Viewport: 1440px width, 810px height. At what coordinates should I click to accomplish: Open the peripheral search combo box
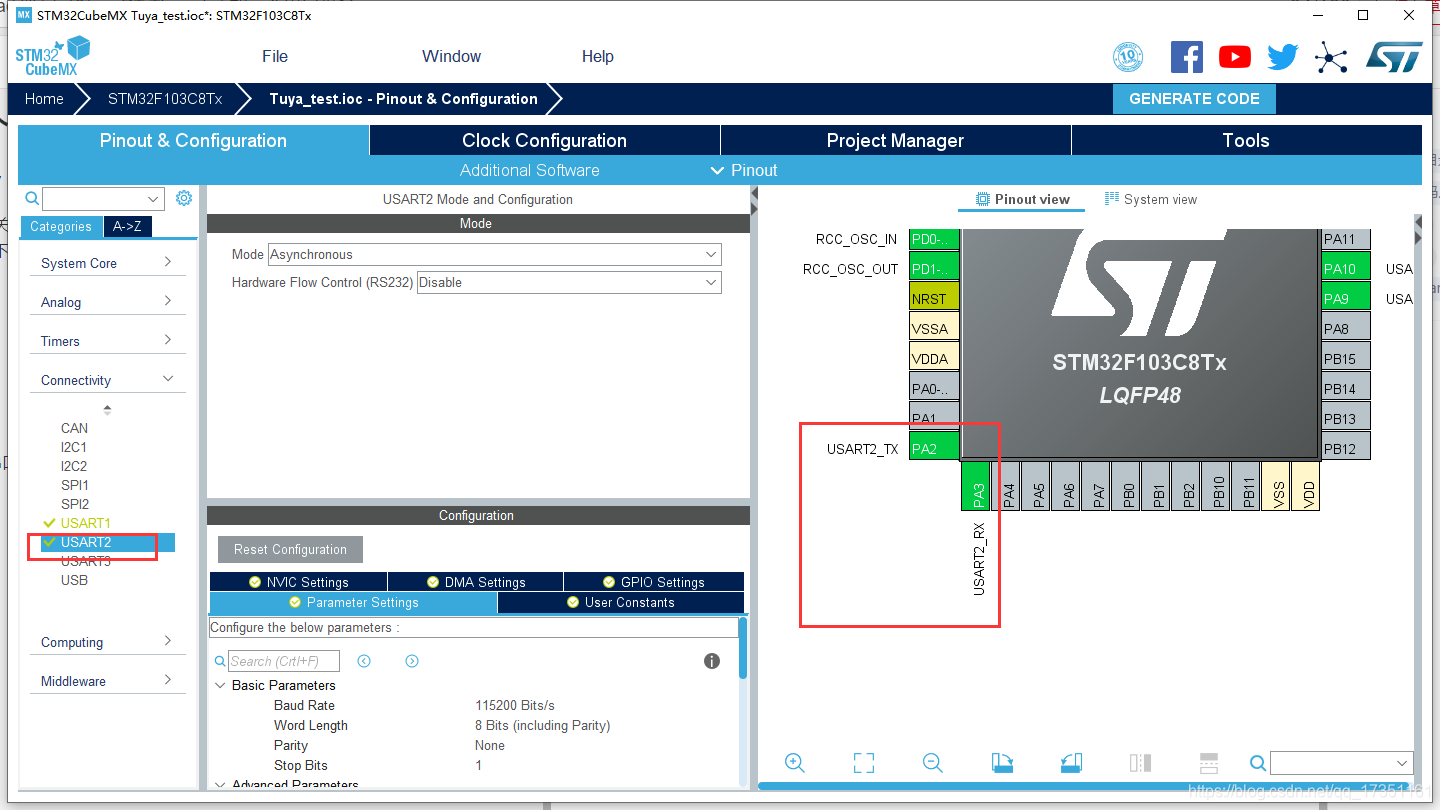click(103, 199)
